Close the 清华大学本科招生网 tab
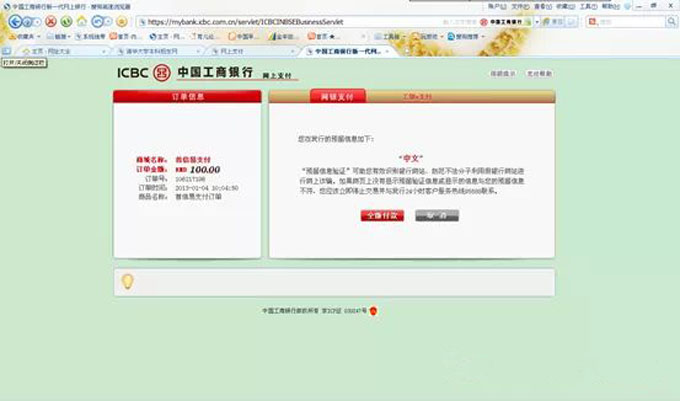 click(198, 51)
